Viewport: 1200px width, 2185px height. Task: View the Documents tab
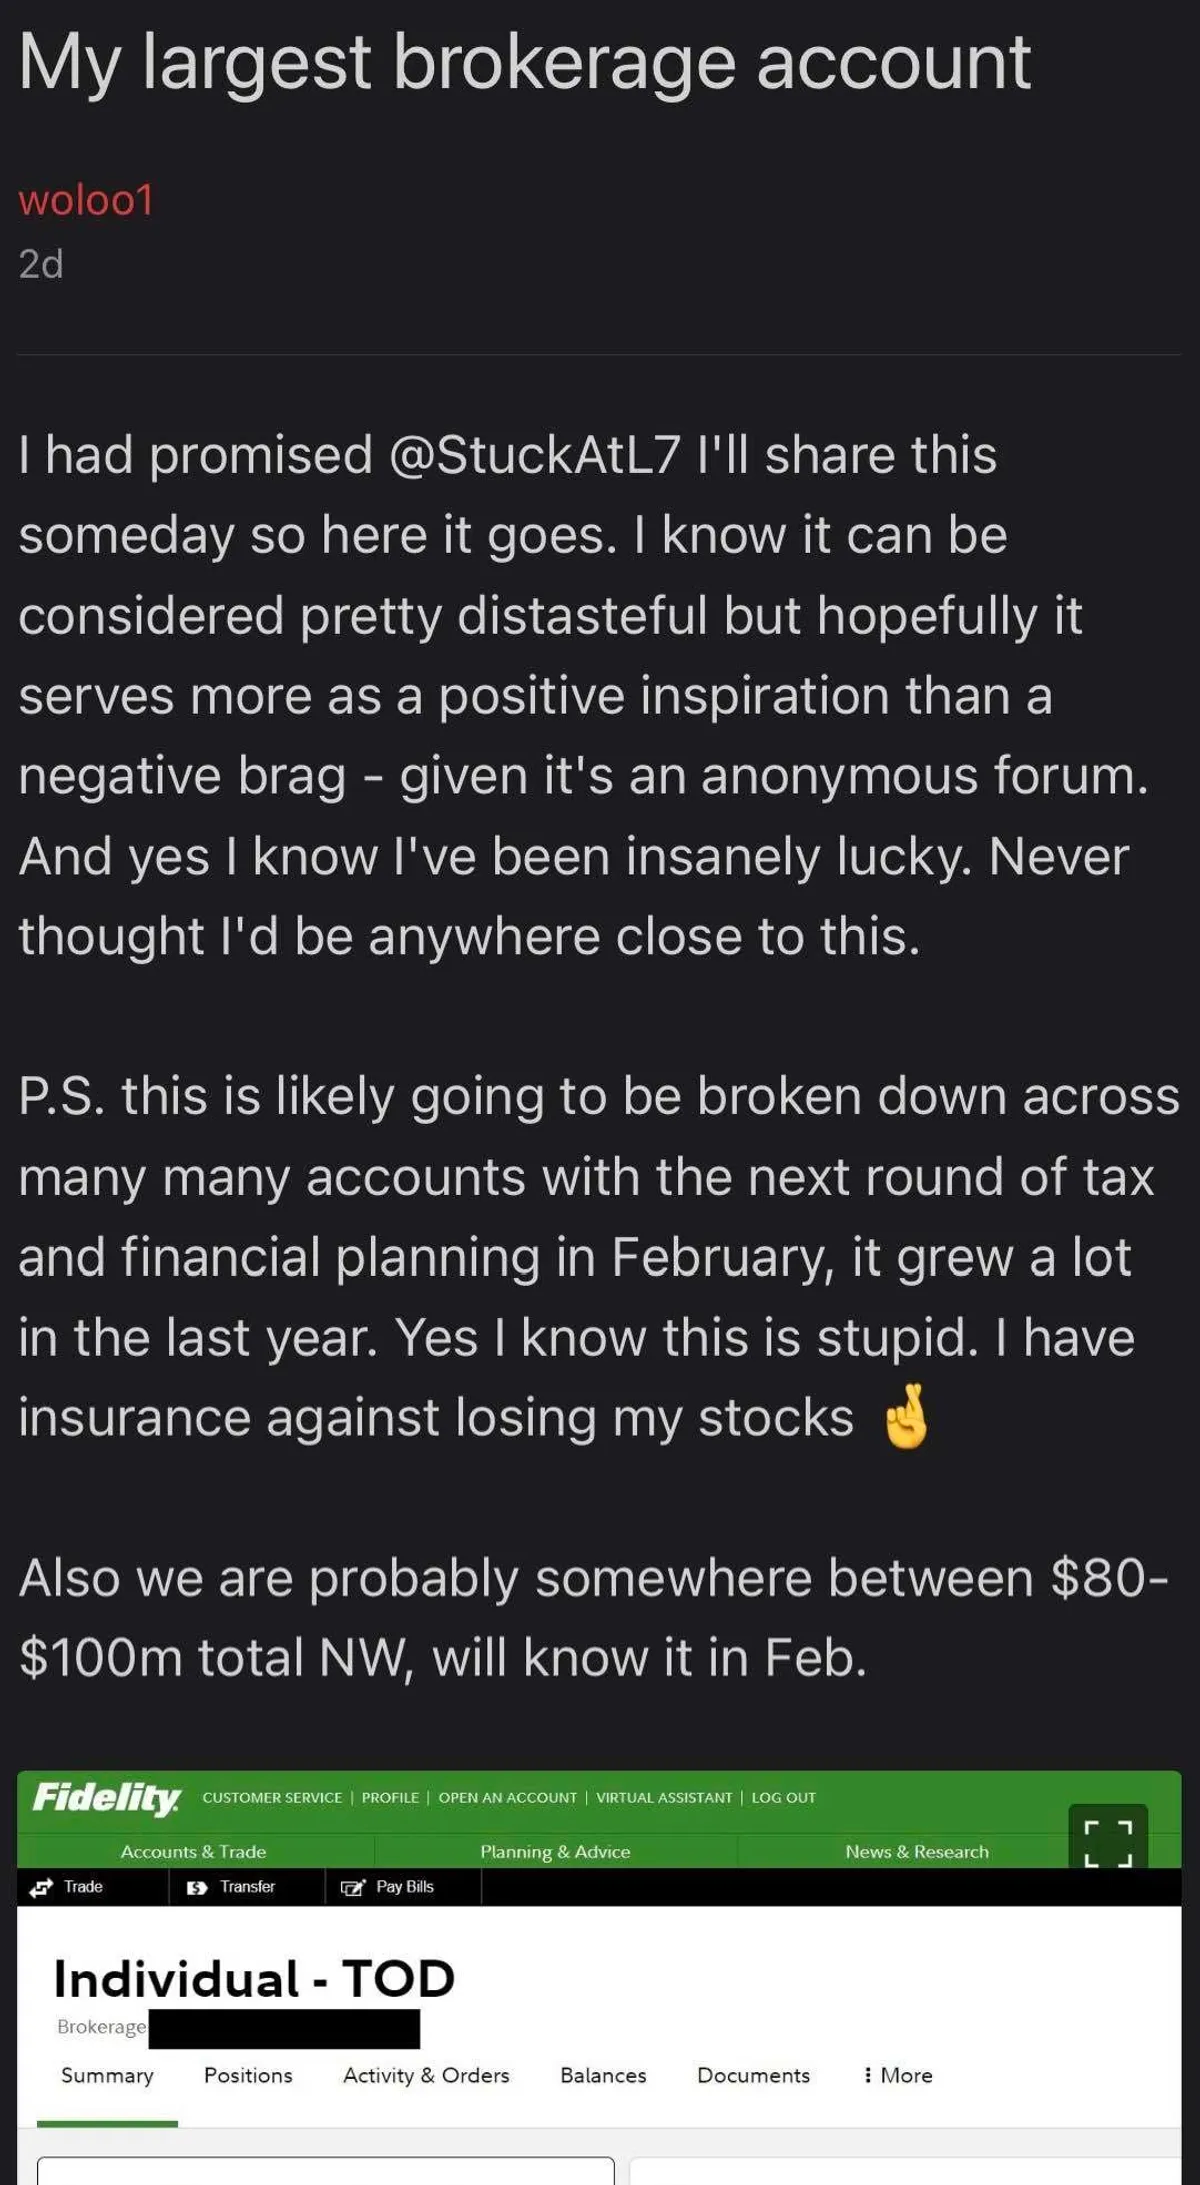tap(753, 2075)
